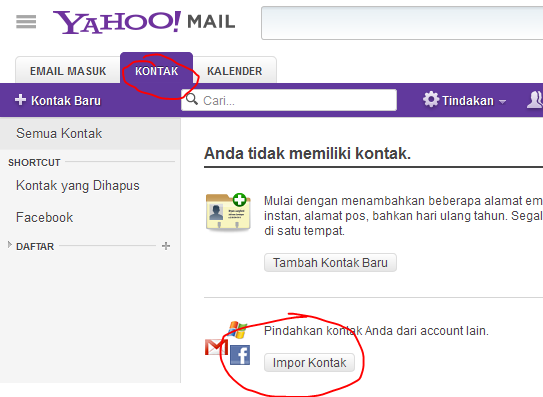
Task: Select Semua Kontak in sidebar
Action: tap(90, 133)
